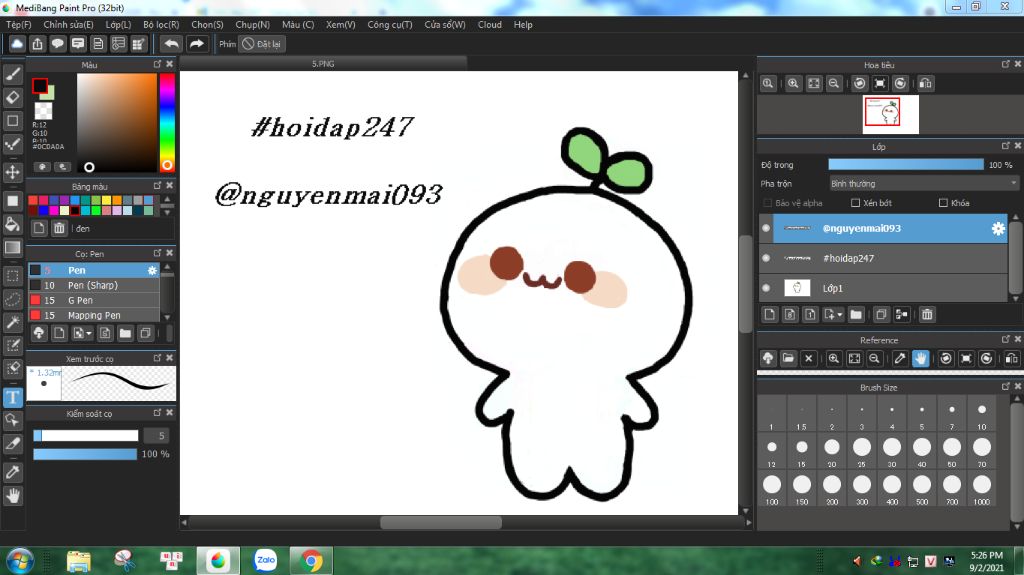Undock the Brush Size panel
The width and height of the screenshot is (1024, 575).
[1006, 386]
